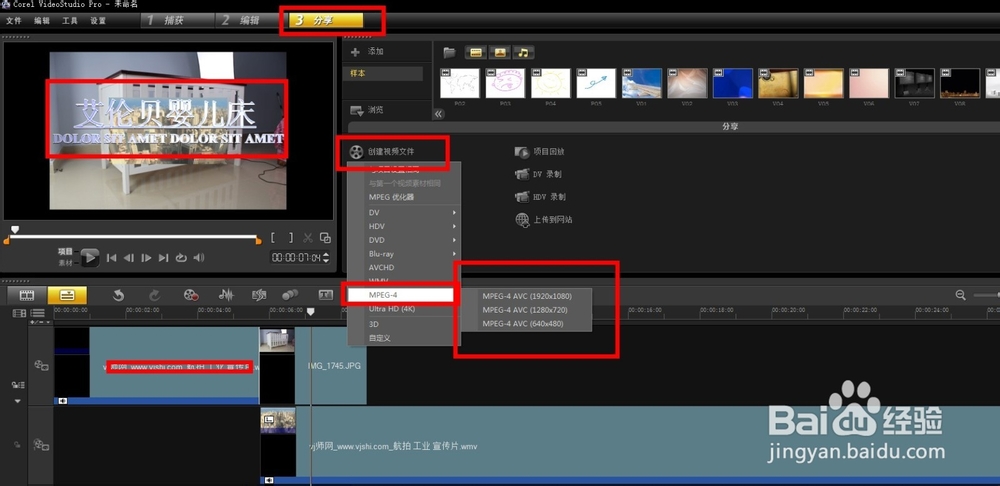
Task: Select V01 sky video thumbnail
Action: point(642,83)
